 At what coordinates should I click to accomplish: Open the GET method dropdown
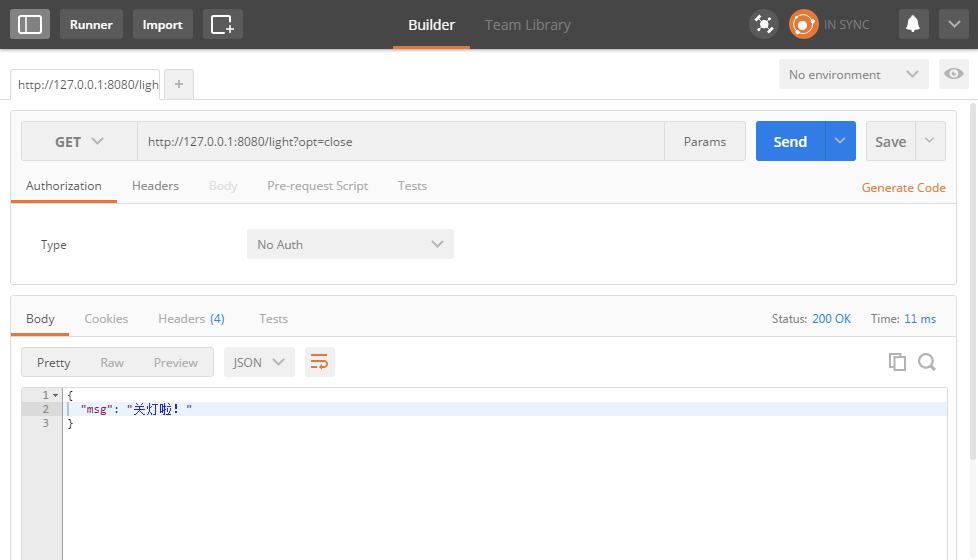tap(79, 142)
